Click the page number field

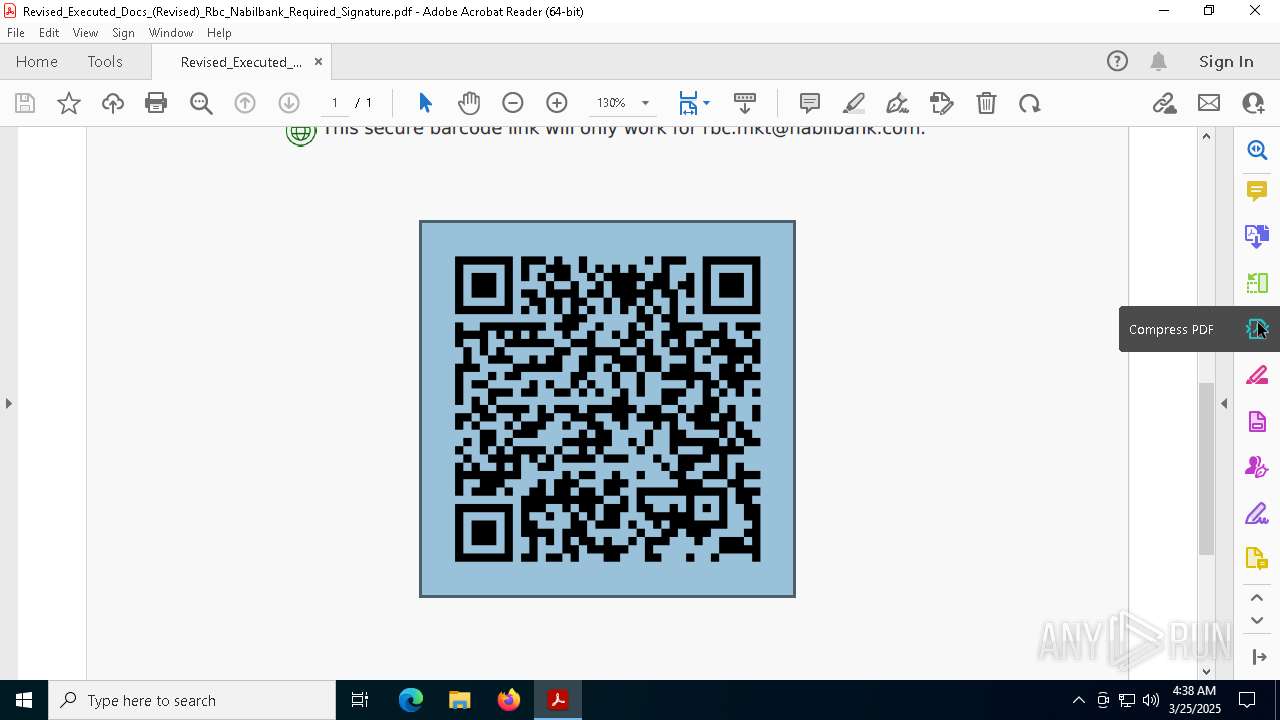(335, 103)
